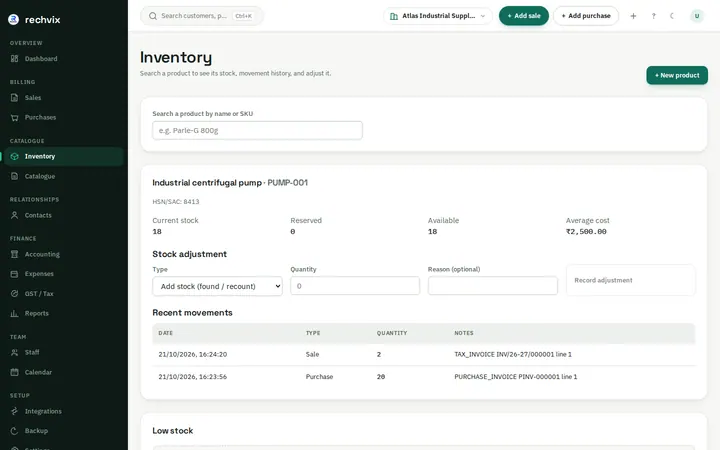The width and height of the screenshot is (720, 450).
Task: Click the Ctrl+K shortcut badge
Action: point(243,16)
